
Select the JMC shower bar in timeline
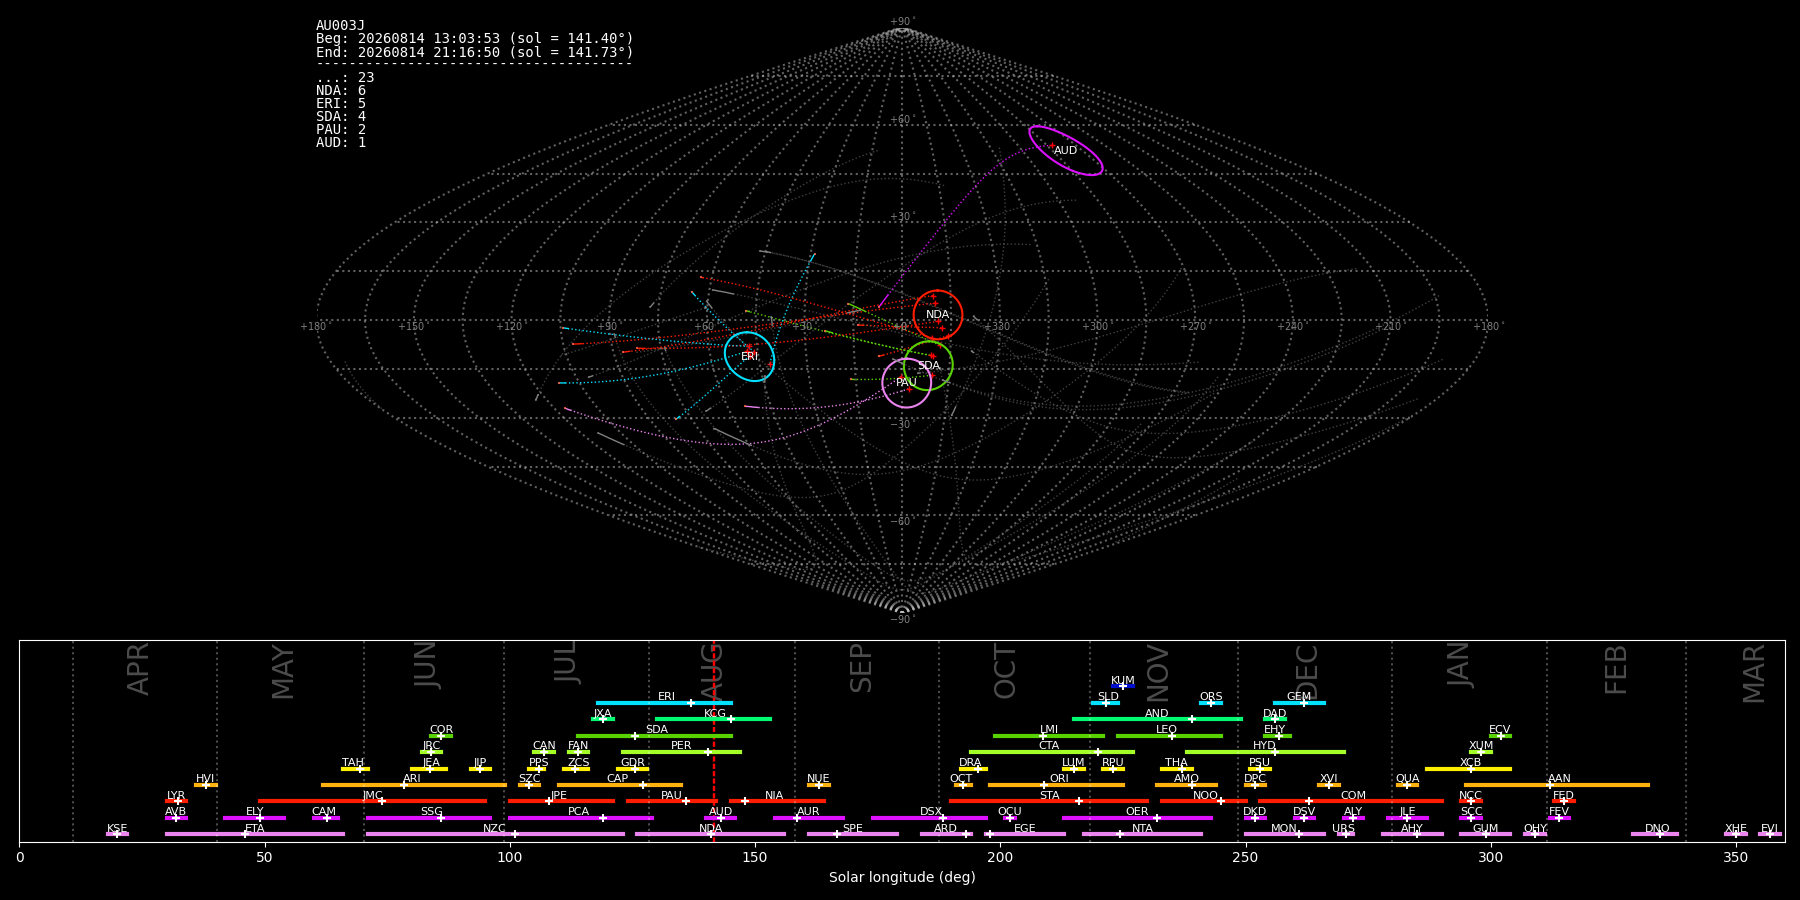[x=372, y=801]
